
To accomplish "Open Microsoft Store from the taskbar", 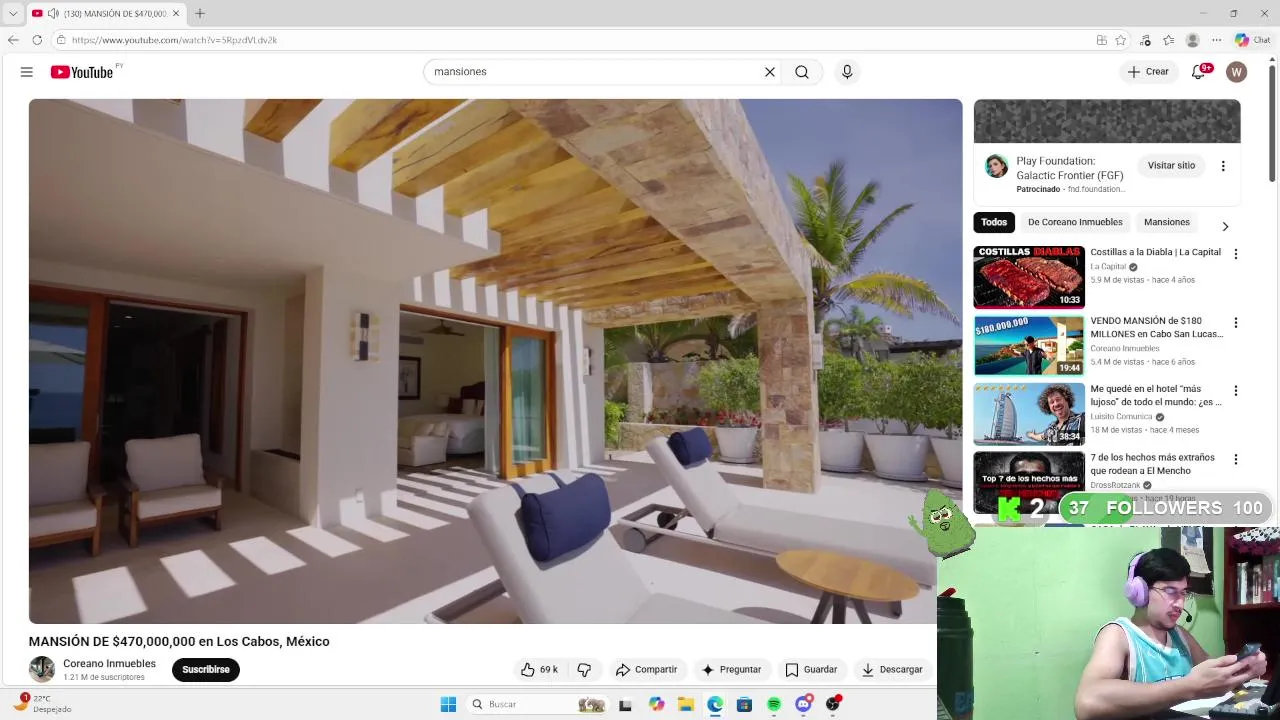I will pyautogui.click(x=744, y=705).
